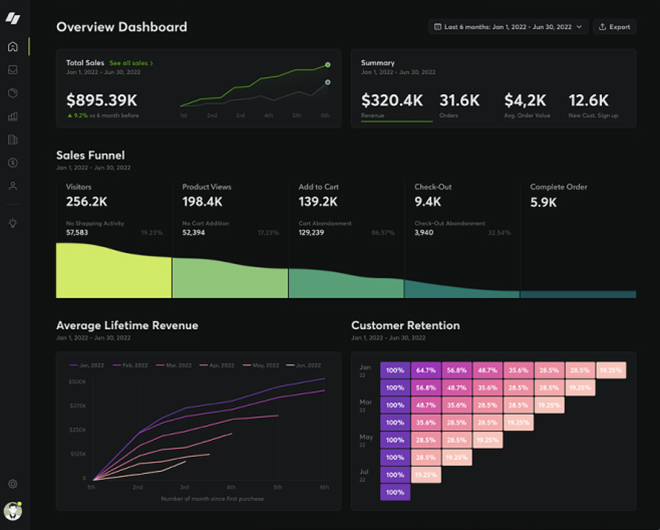660x530 pixels.
Task: Follow the See all sales link
Action: pyautogui.click(x=131, y=63)
